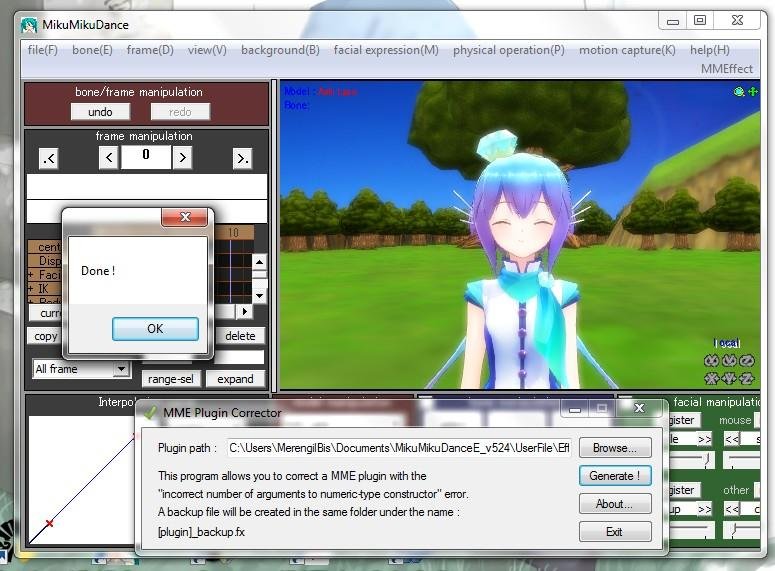The width and height of the screenshot is (775, 571).
Task: Click the Plugin path text field
Action: click(x=399, y=448)
